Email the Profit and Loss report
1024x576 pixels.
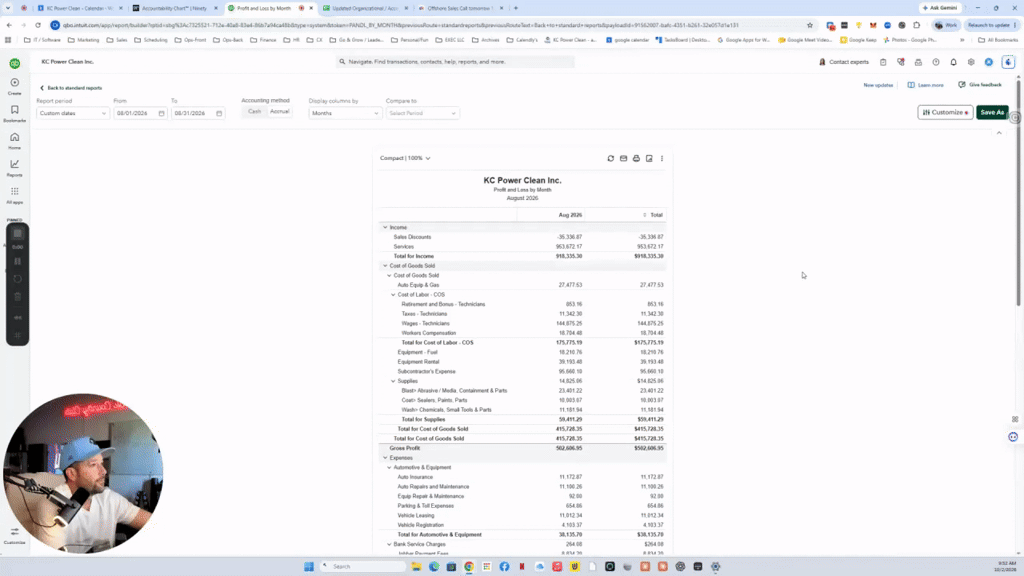(x=624, y=159)
